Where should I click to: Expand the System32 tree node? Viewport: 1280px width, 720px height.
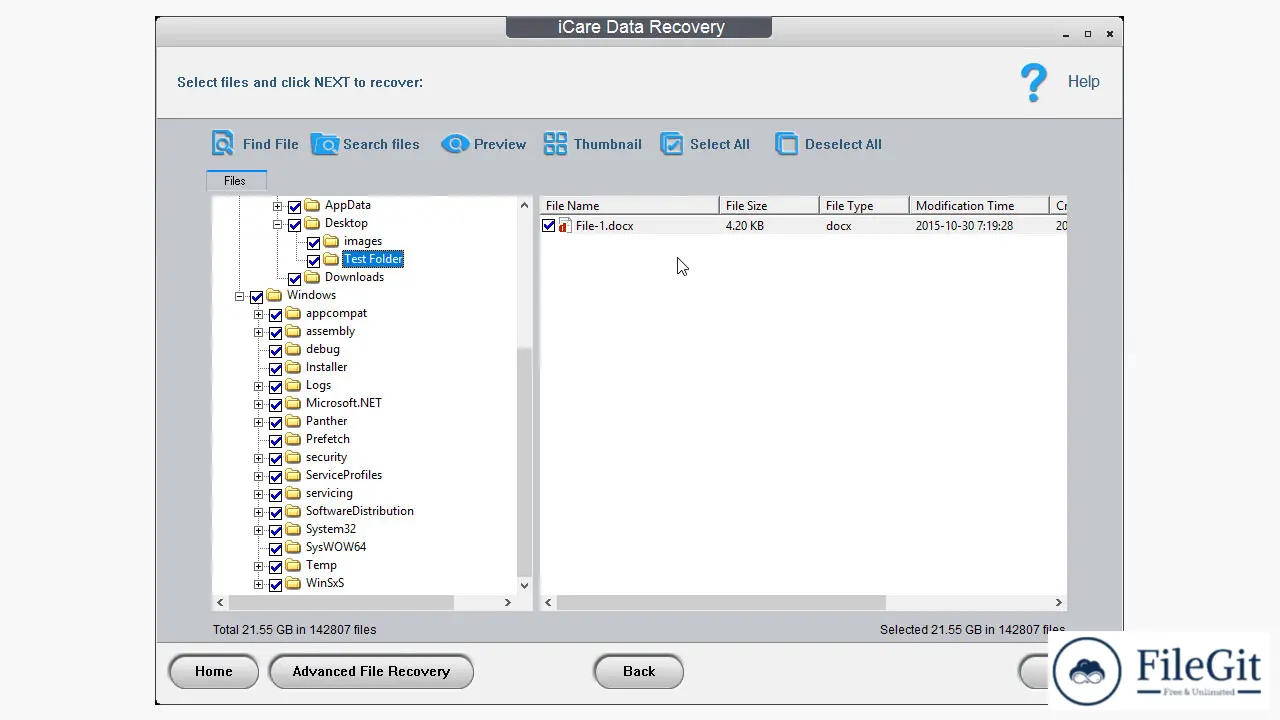pyautogui.click(x=259, y=531)
